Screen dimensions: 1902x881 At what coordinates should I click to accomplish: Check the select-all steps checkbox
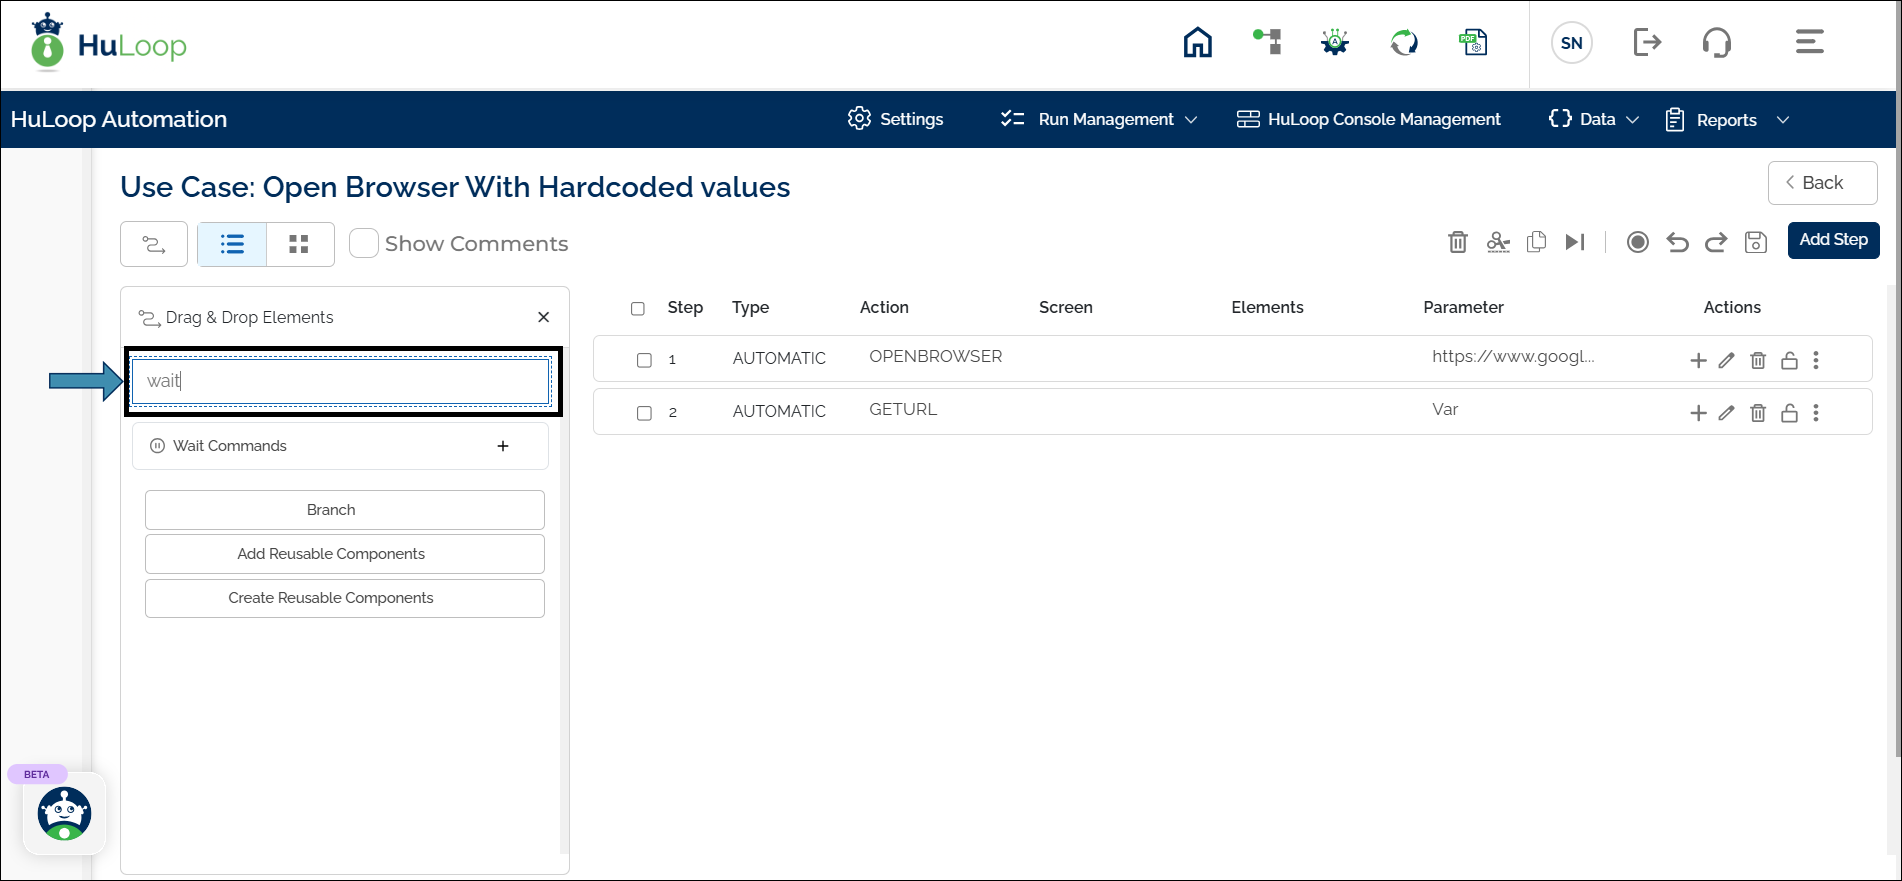(638, 308)
